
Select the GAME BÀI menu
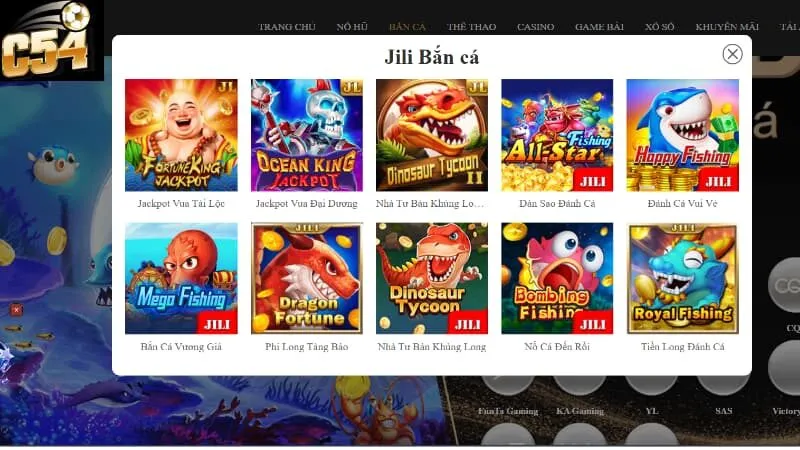[x=599, y=27]
